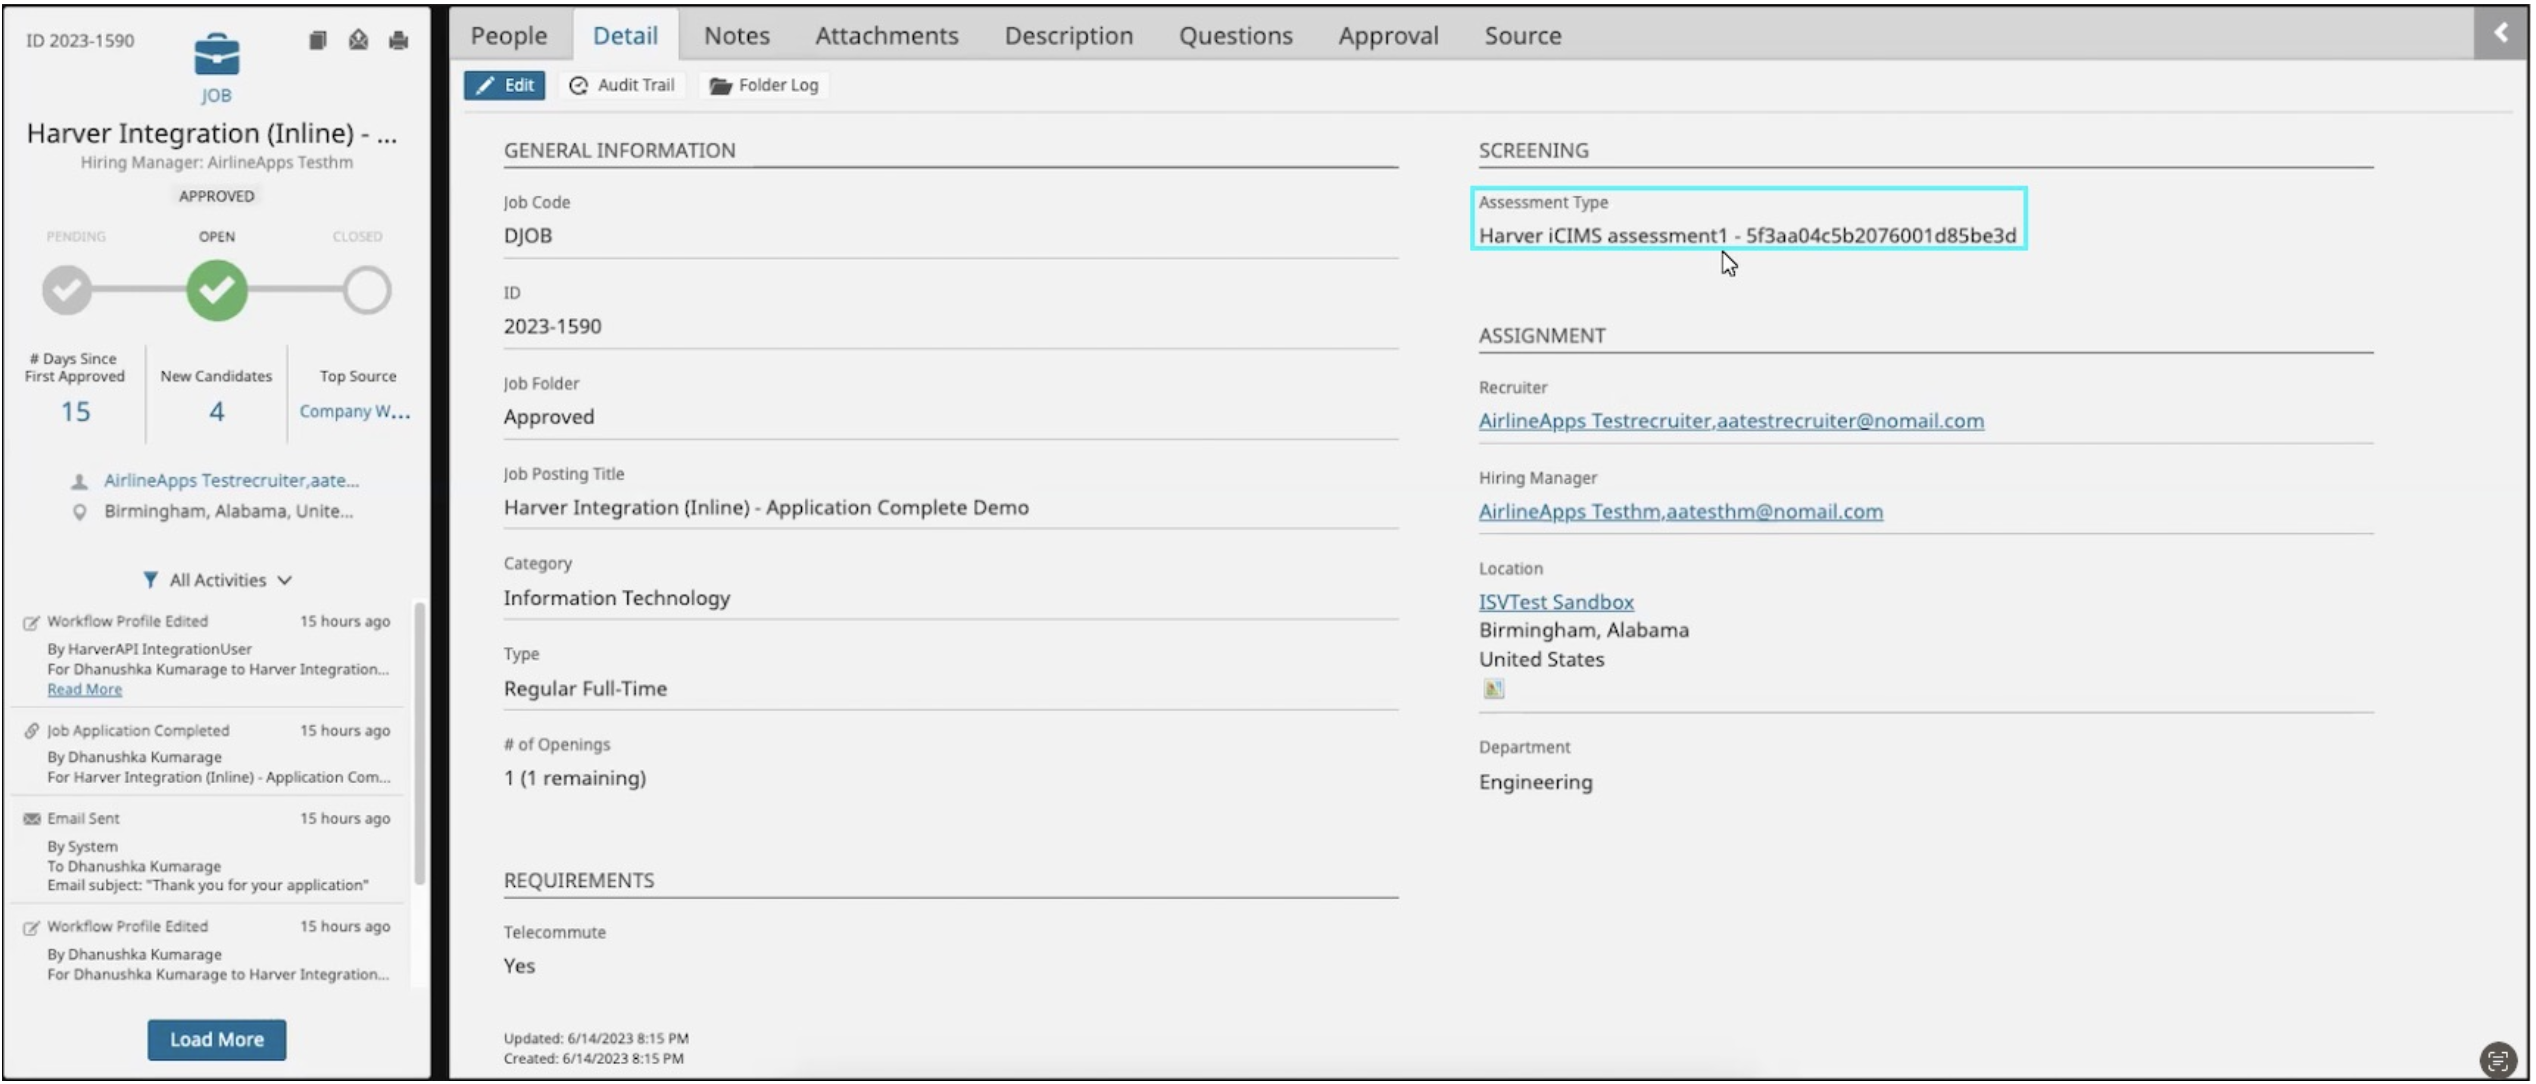Collapse panel with top-right arrow icon
Viewport: 2536px width, 1084px height.
tap(2500, 33)
